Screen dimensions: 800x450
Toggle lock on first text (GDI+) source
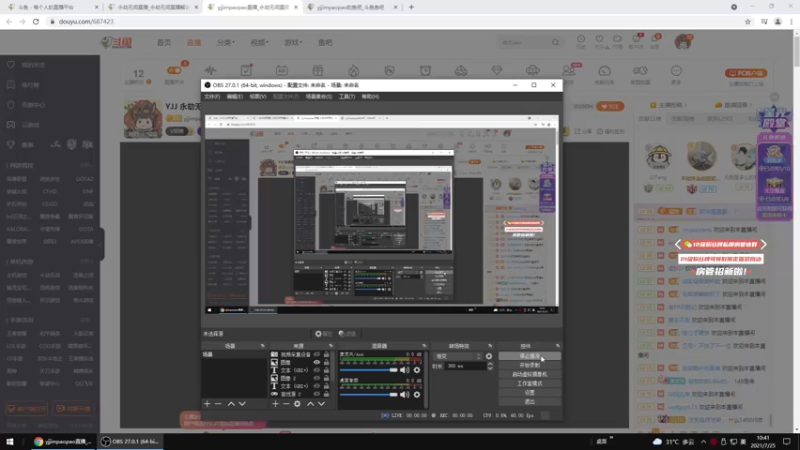tap(327, 370)
